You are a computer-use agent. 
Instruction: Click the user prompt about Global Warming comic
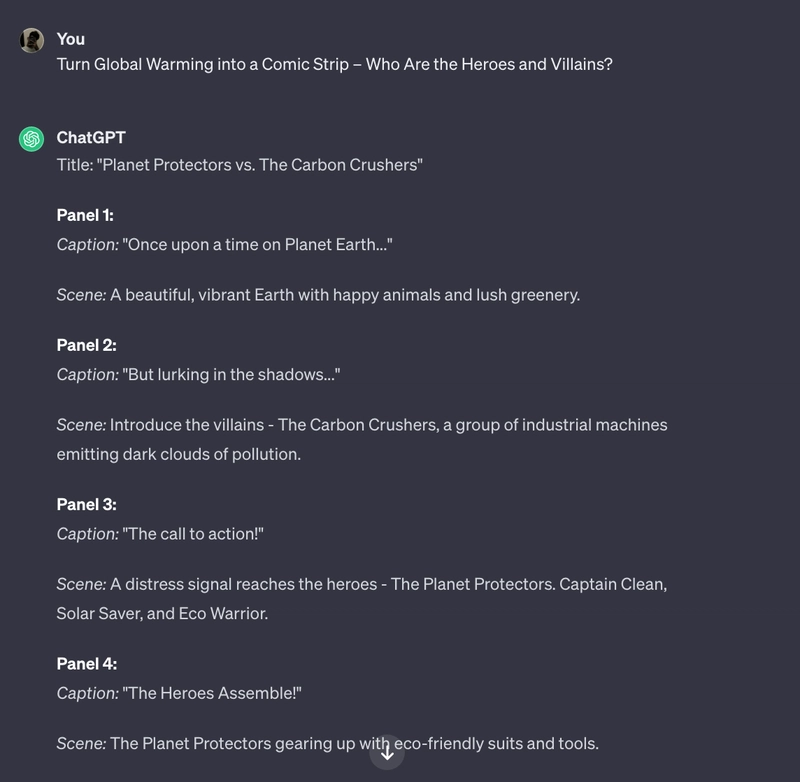(335, 64)
